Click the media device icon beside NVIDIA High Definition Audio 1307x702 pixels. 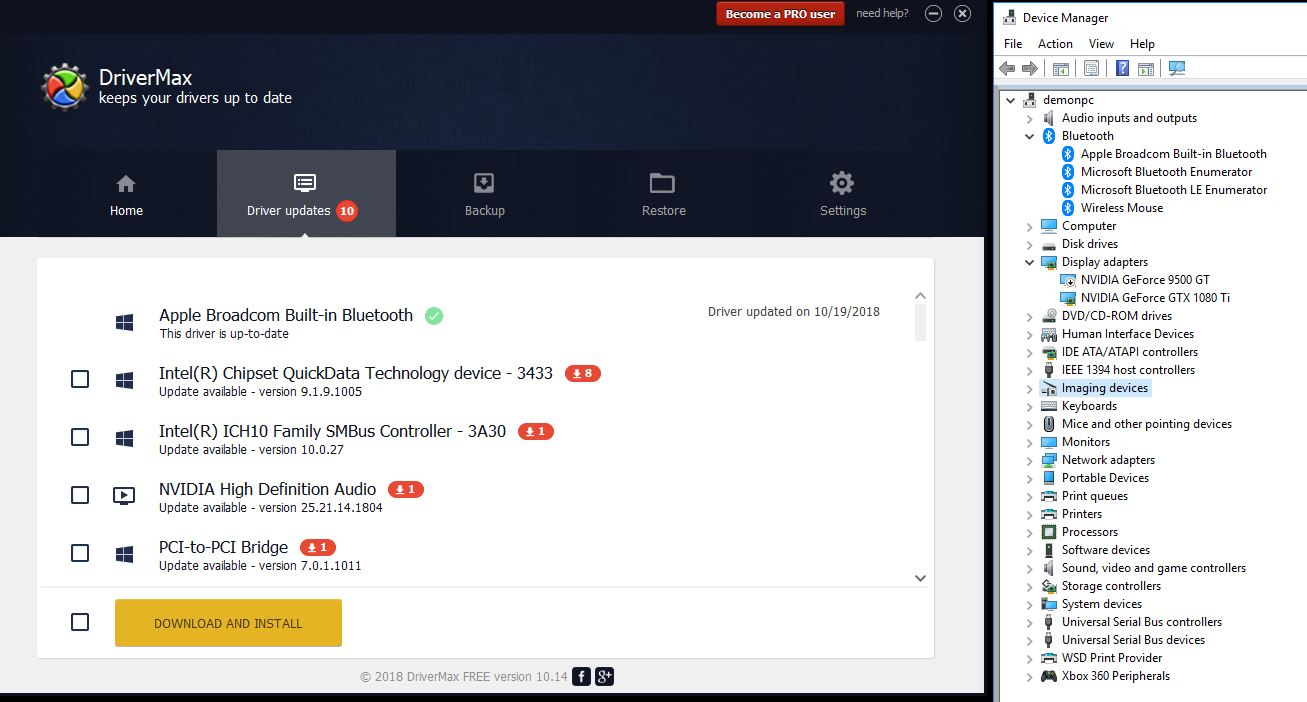coord(124,495)
